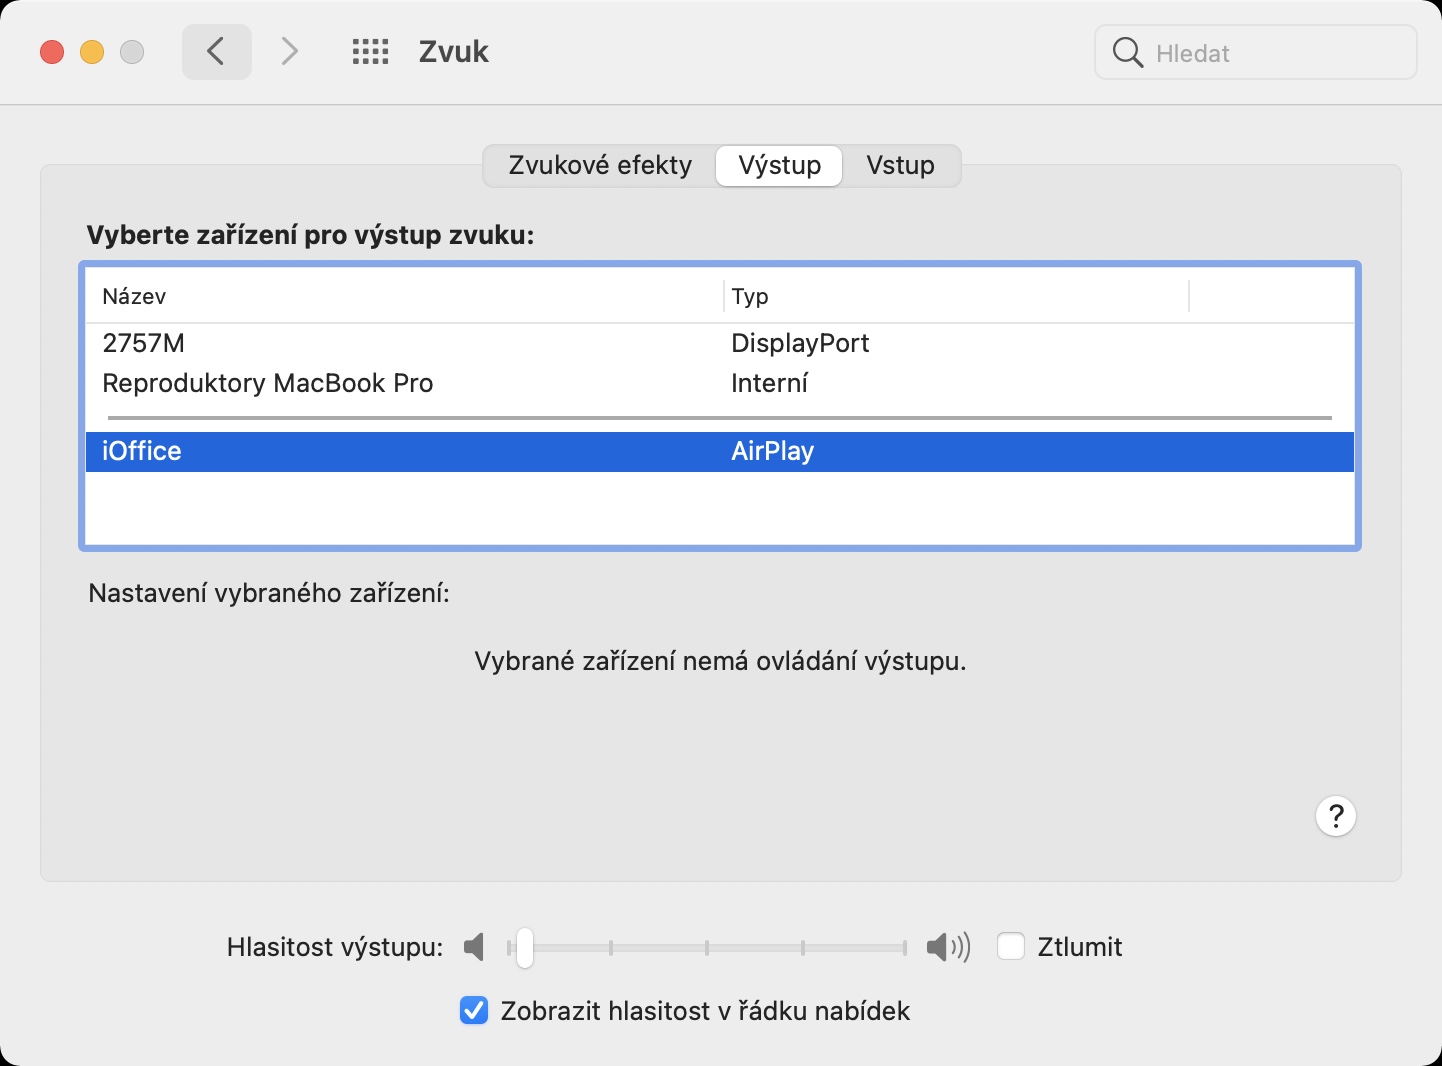Switch to the Vstup tab
1442x1066 pixels.
pos(900,165)
